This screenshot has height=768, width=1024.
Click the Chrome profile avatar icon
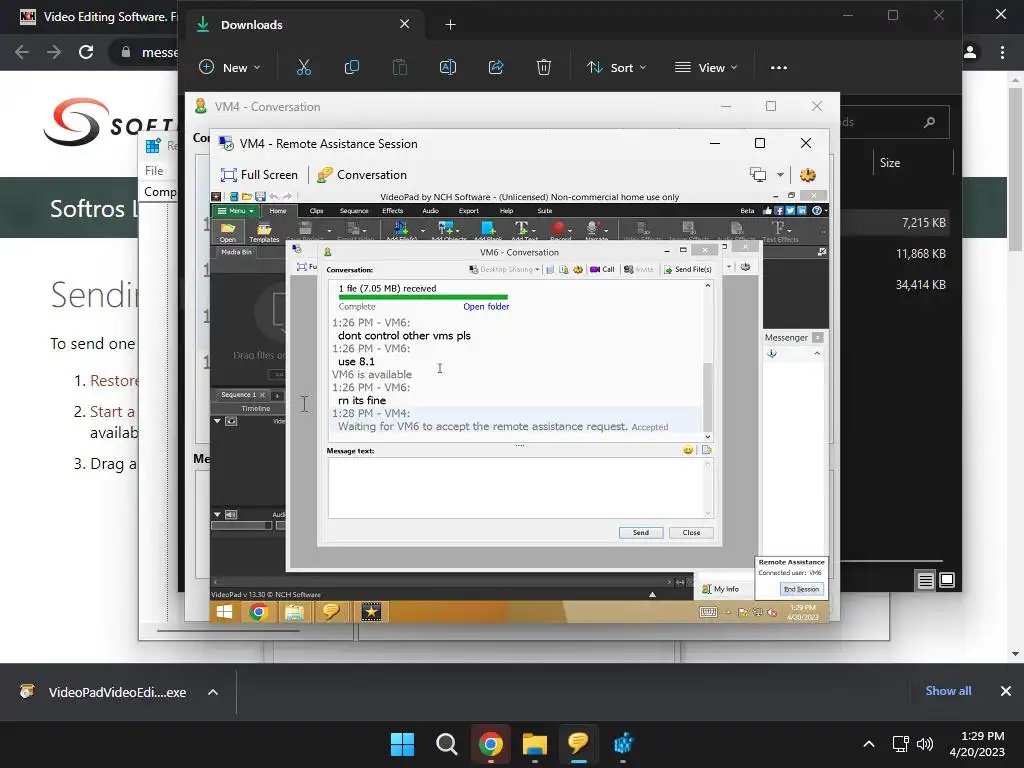[970, 52]
